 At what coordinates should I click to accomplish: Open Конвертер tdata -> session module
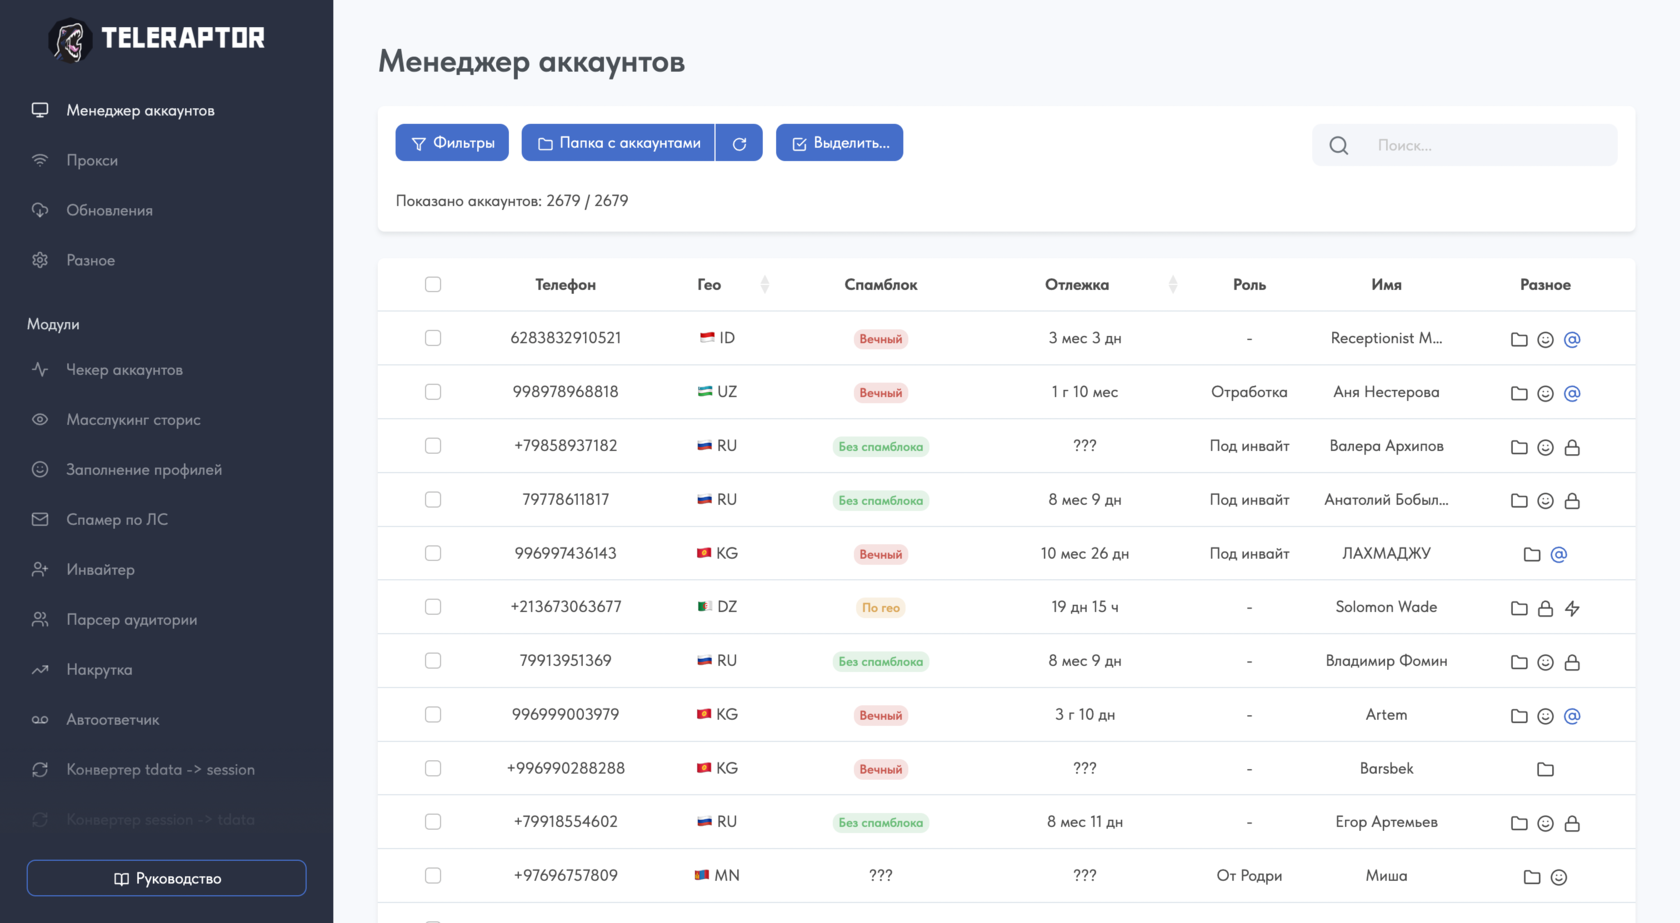click(160, 770)
